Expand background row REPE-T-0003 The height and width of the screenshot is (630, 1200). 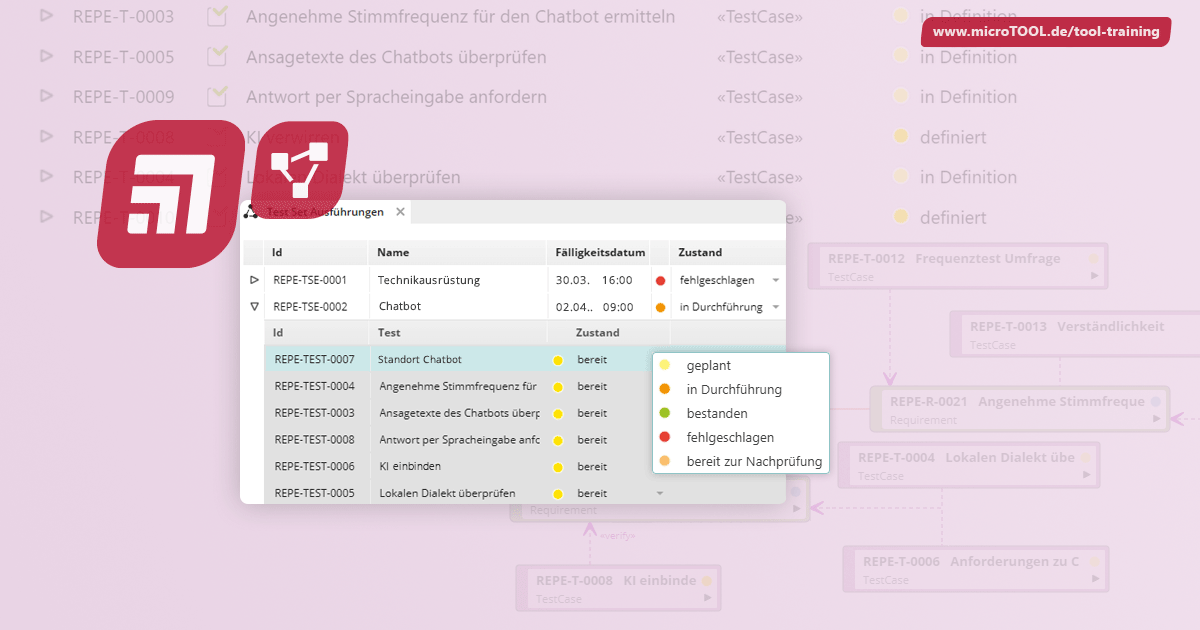click(46, 16)
